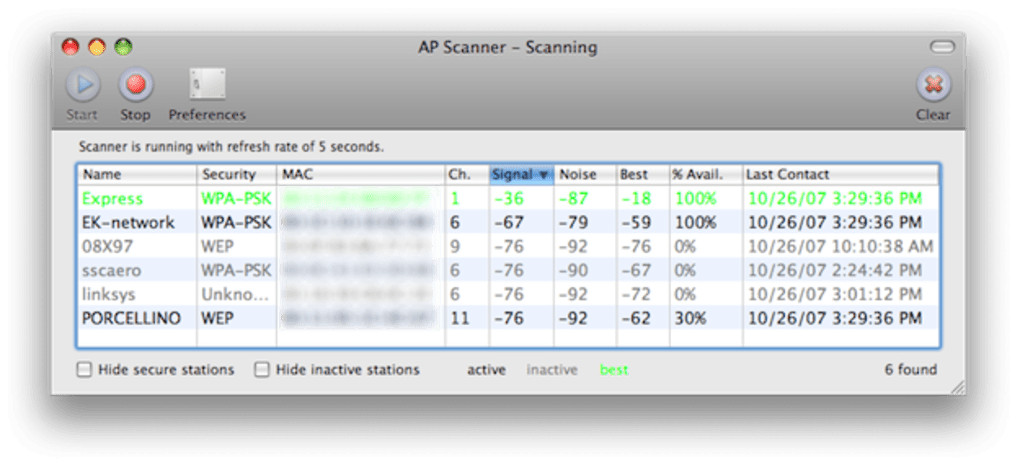Sort by the % Avail. column header
This screenshot has height=465, width=1020.
pyautogui.click(x=706, y=174)
